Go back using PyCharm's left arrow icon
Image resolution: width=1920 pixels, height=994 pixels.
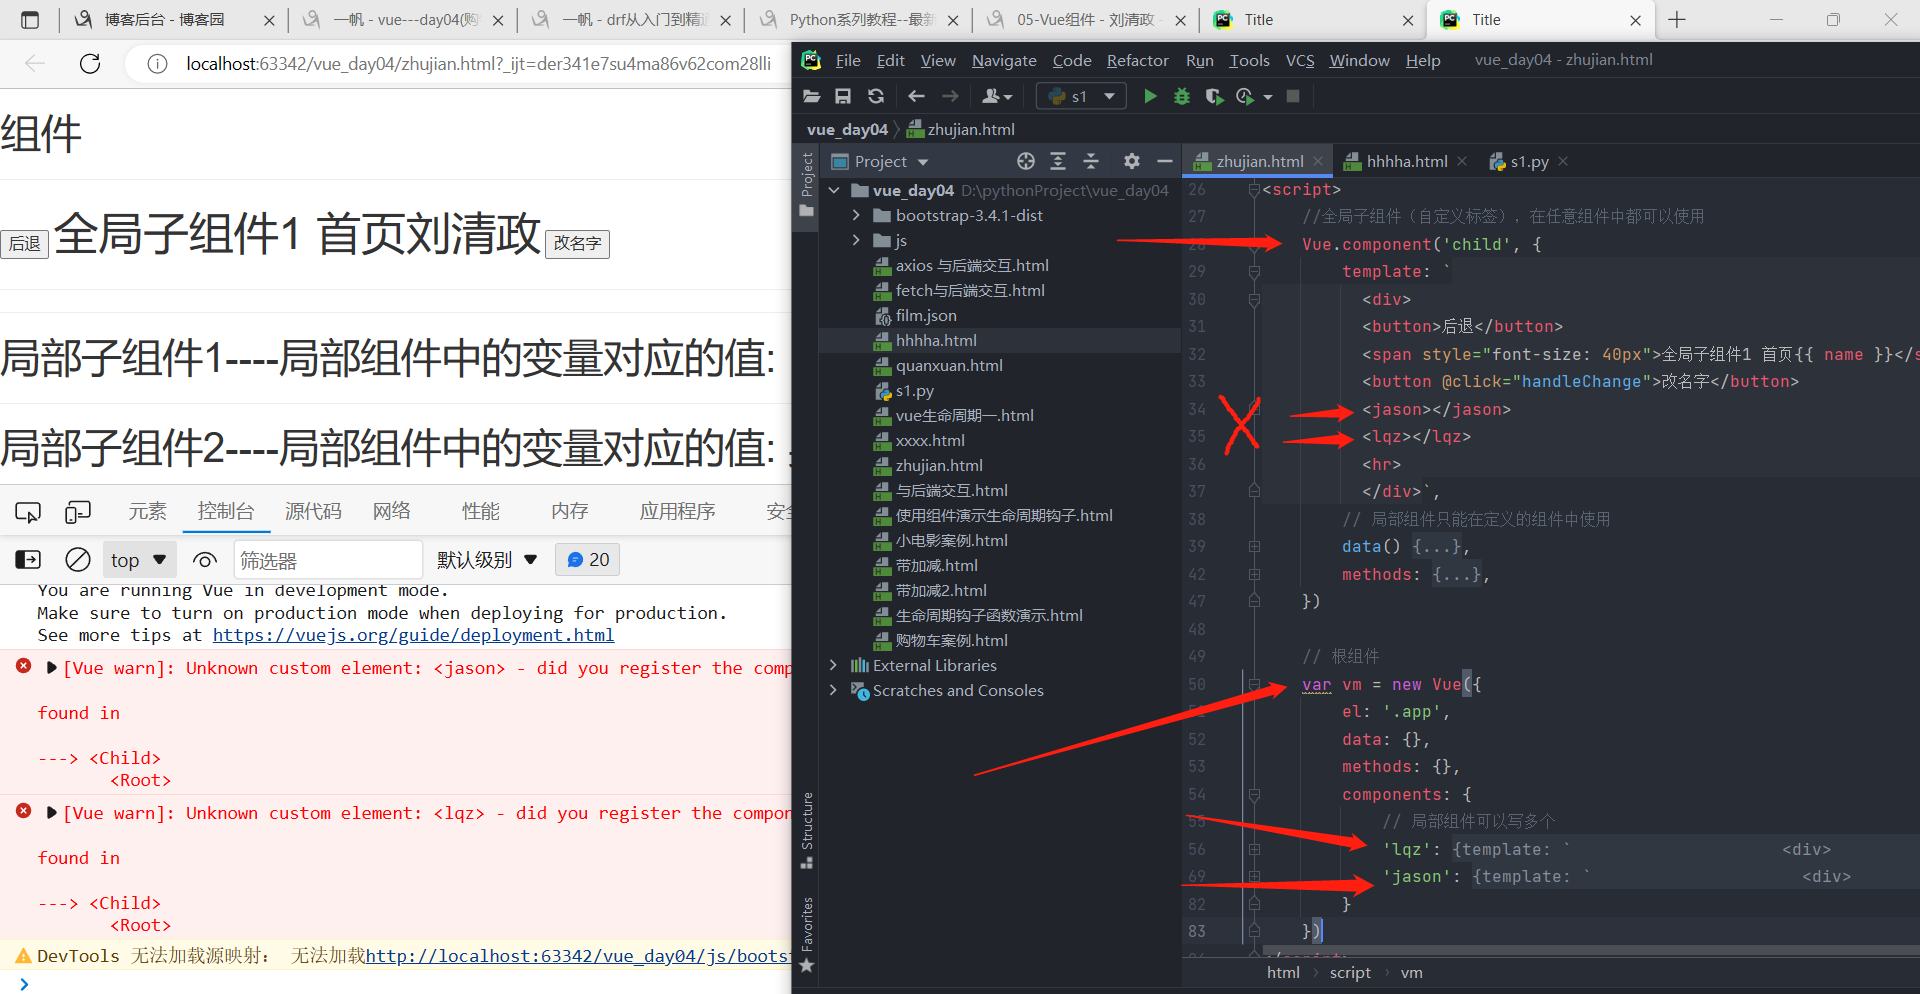pos(916,96)
